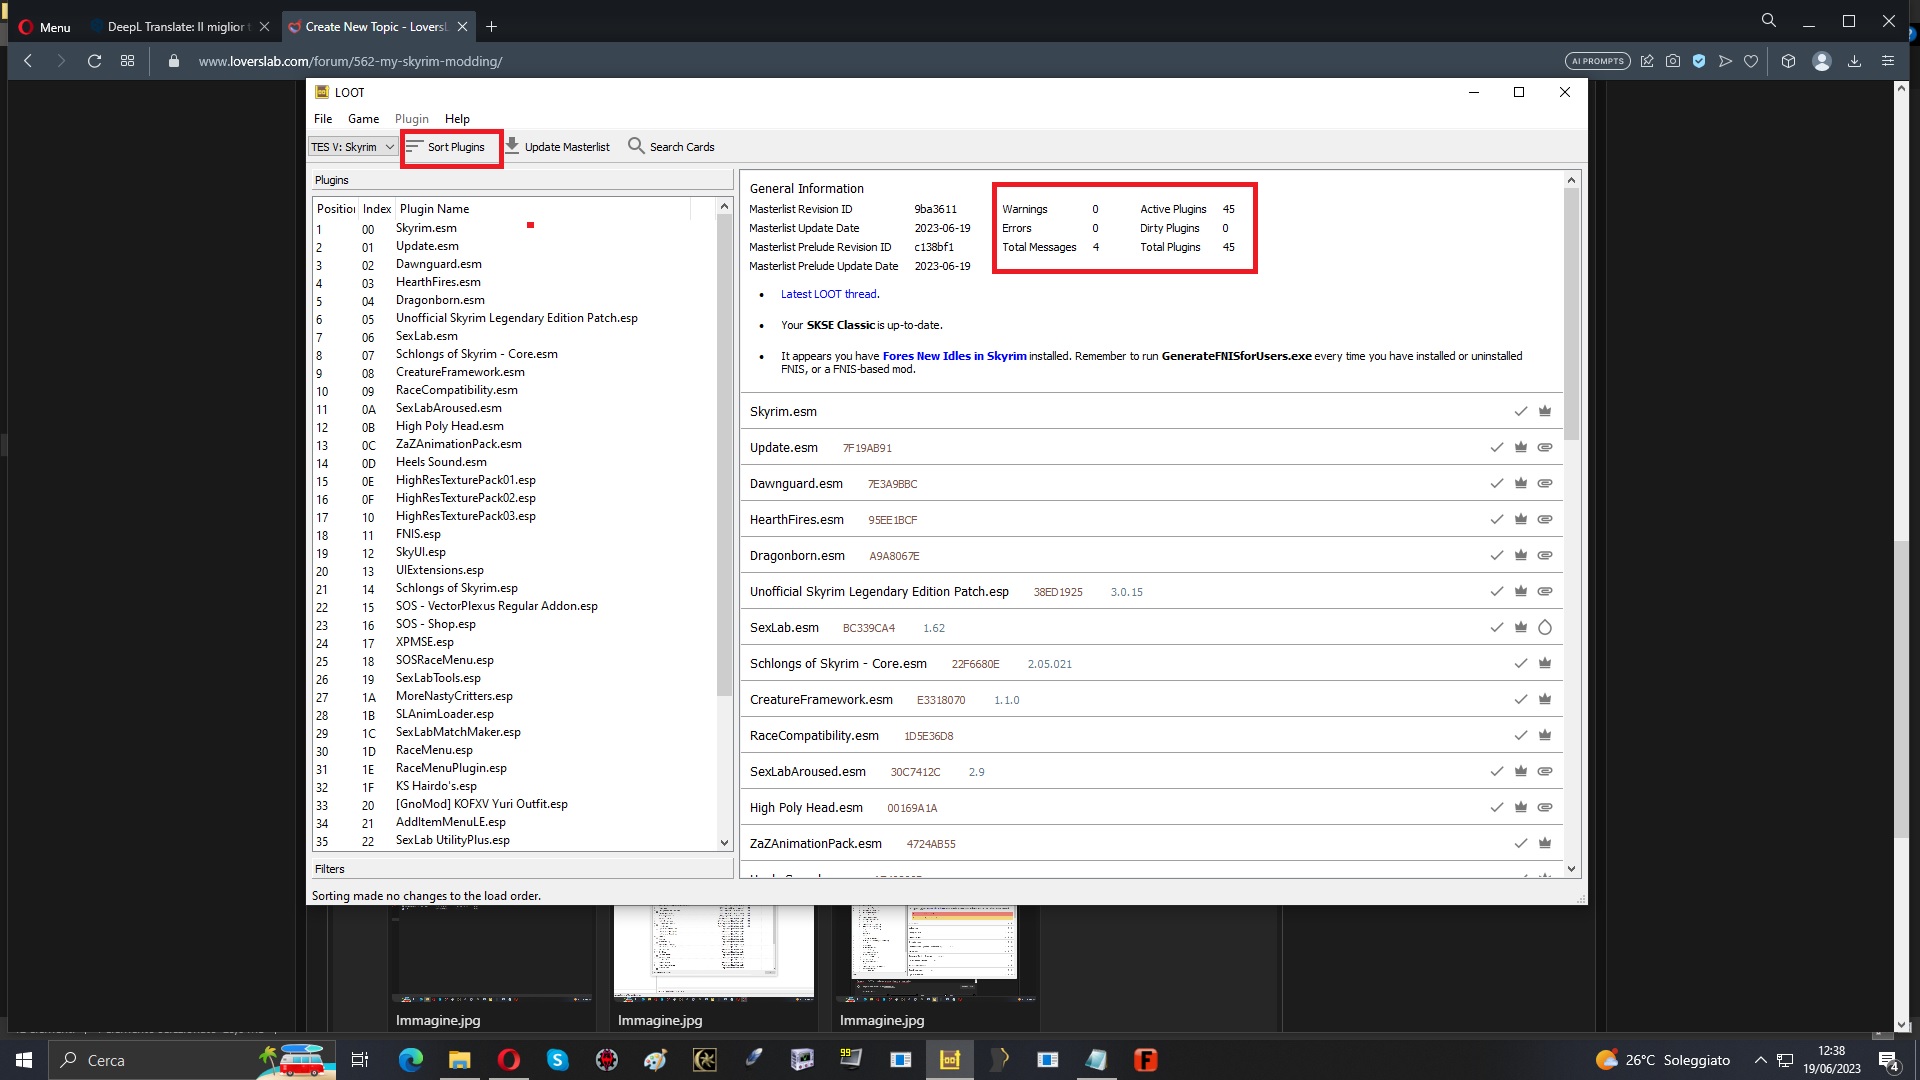Screen dimensions: 1920x1080
Task: Click the Search Cards magnifier icon
Action: click(636, 146)
